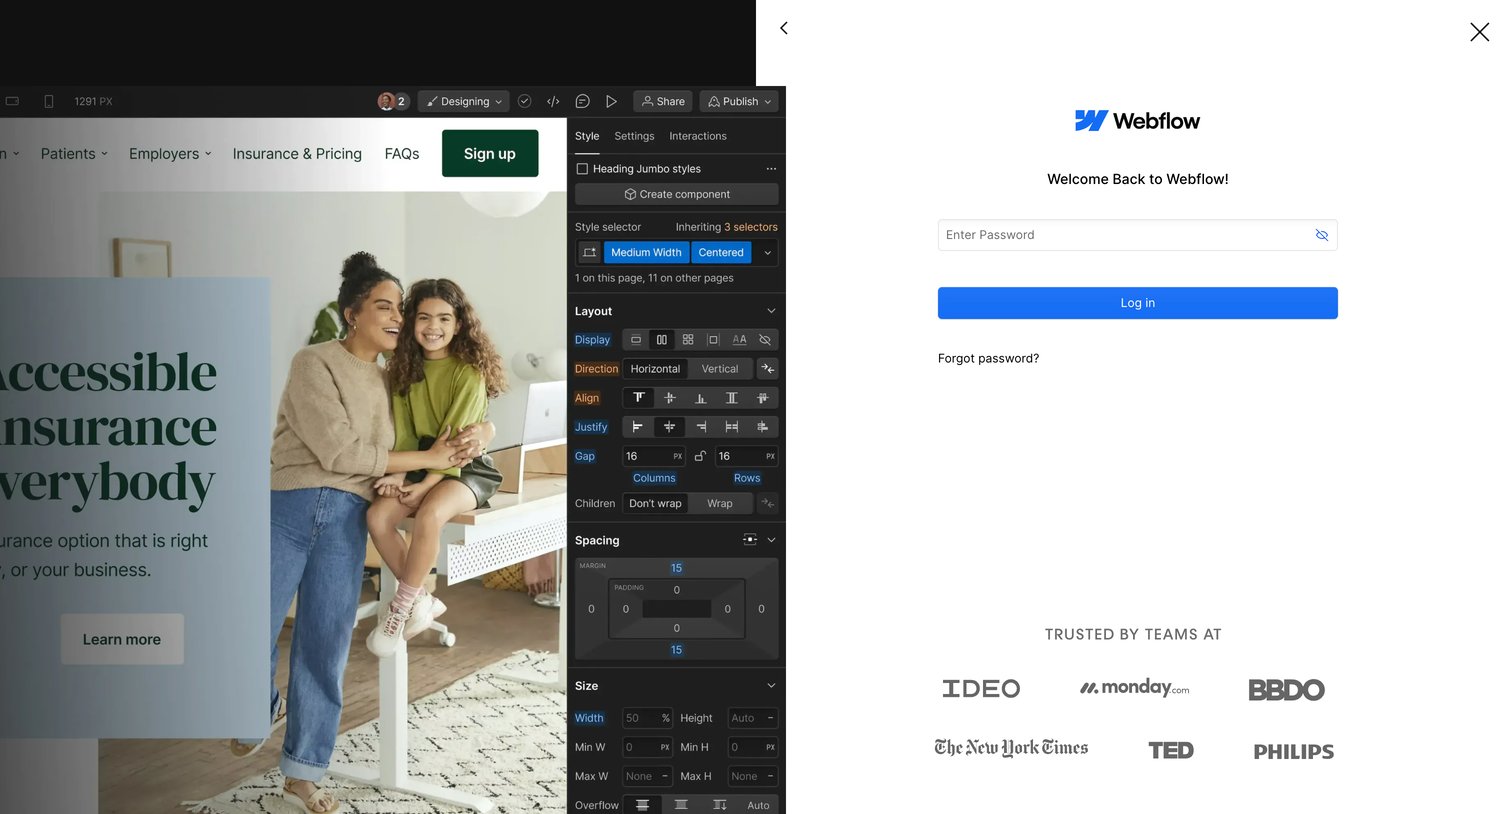Open the Forgot password link

click(988, 358)
